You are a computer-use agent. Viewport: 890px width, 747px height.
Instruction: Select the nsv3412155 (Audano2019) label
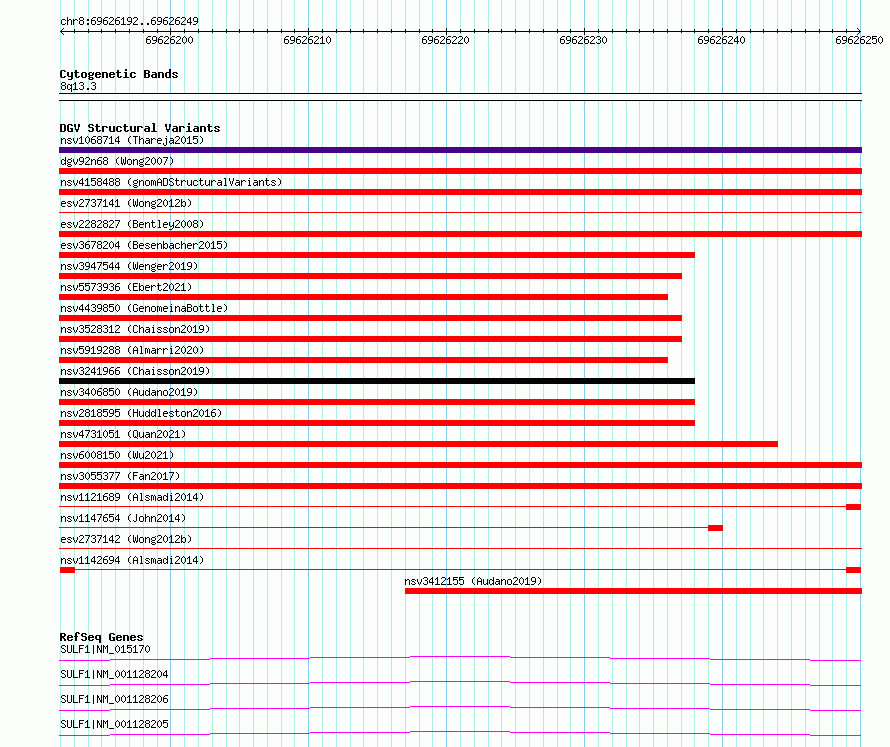(473, 581)
